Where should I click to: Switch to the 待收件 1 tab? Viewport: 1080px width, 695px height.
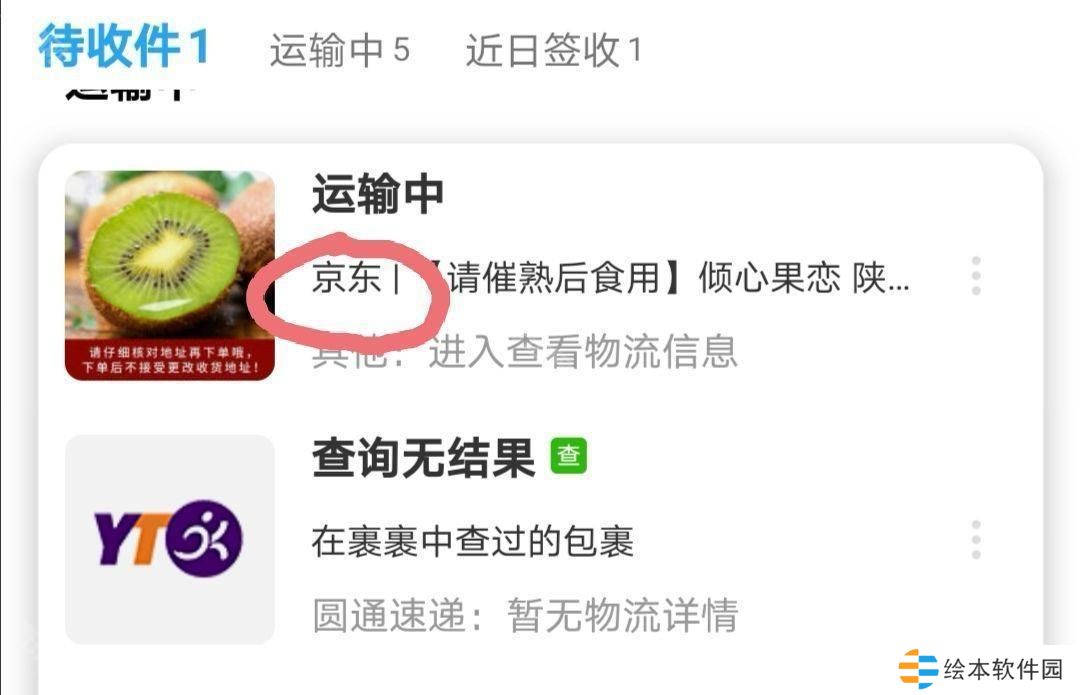tap(123, 47)
